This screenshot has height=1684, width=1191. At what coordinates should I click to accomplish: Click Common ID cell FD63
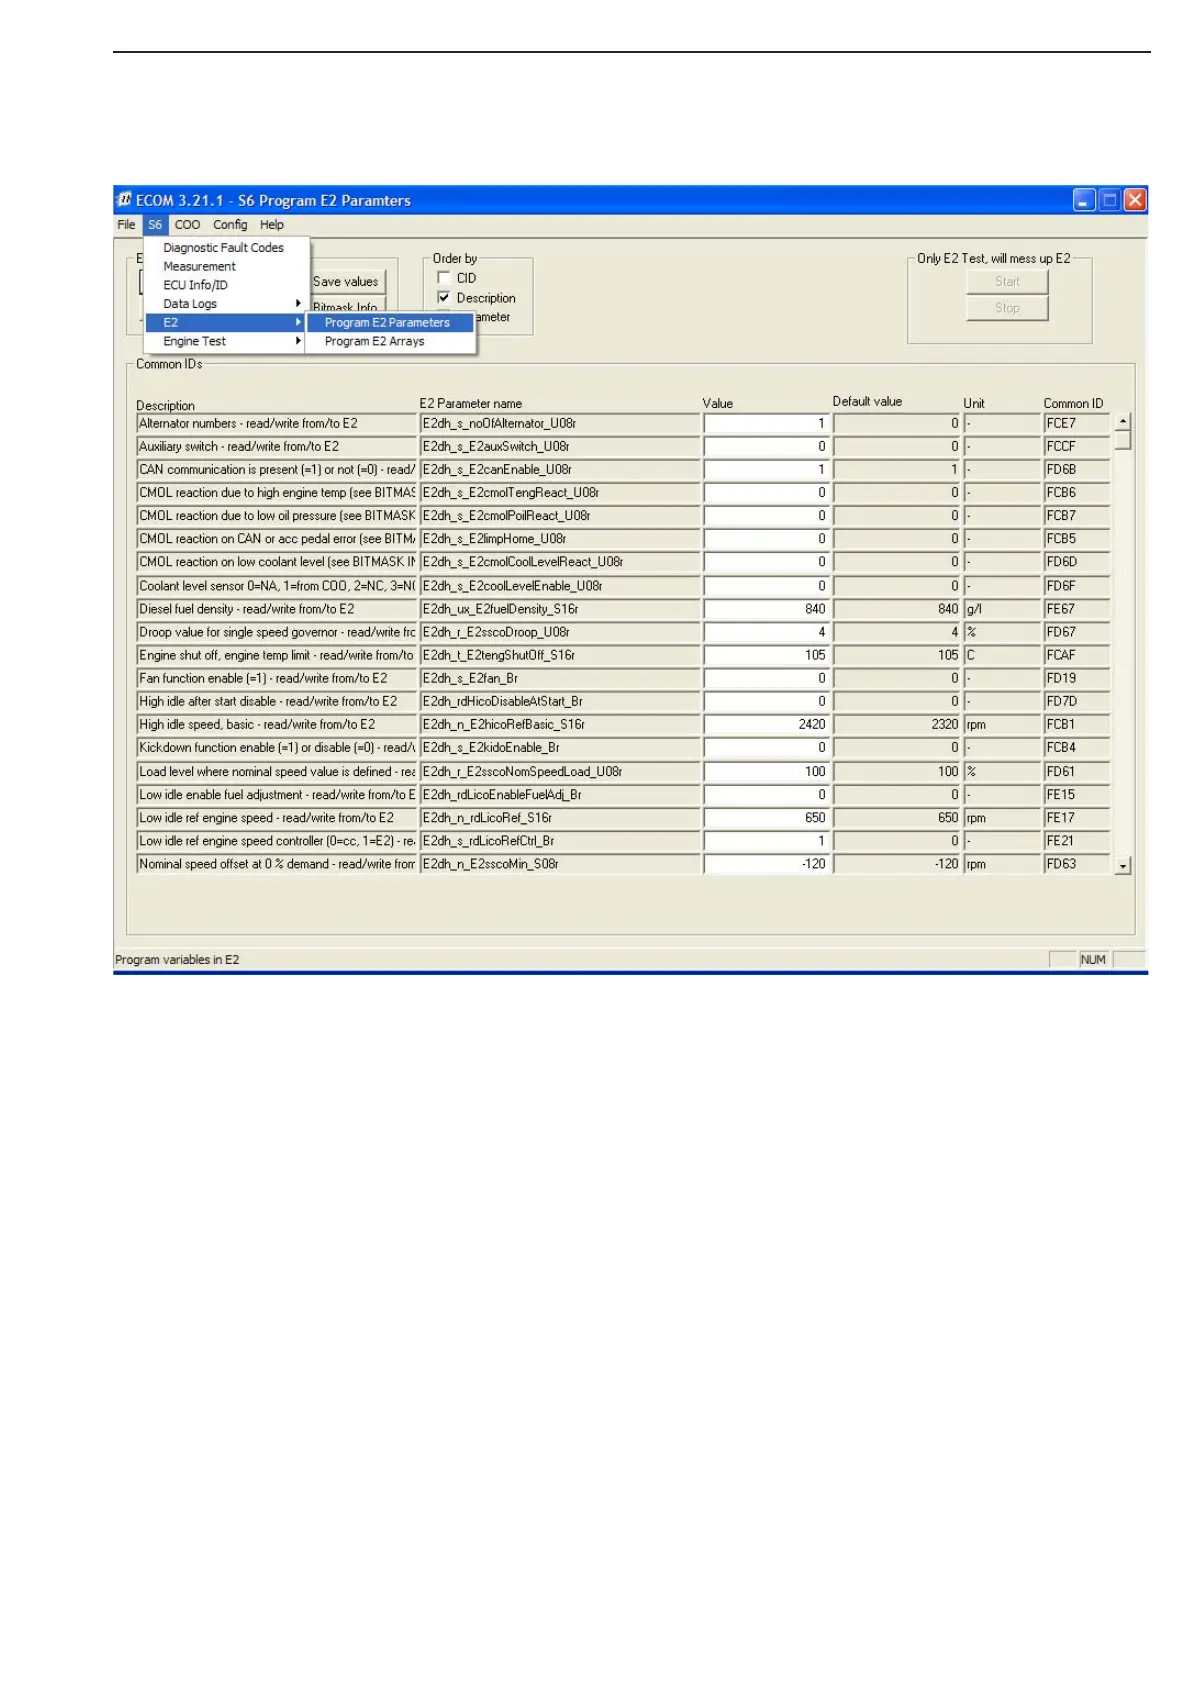(x=1077, y=864)
